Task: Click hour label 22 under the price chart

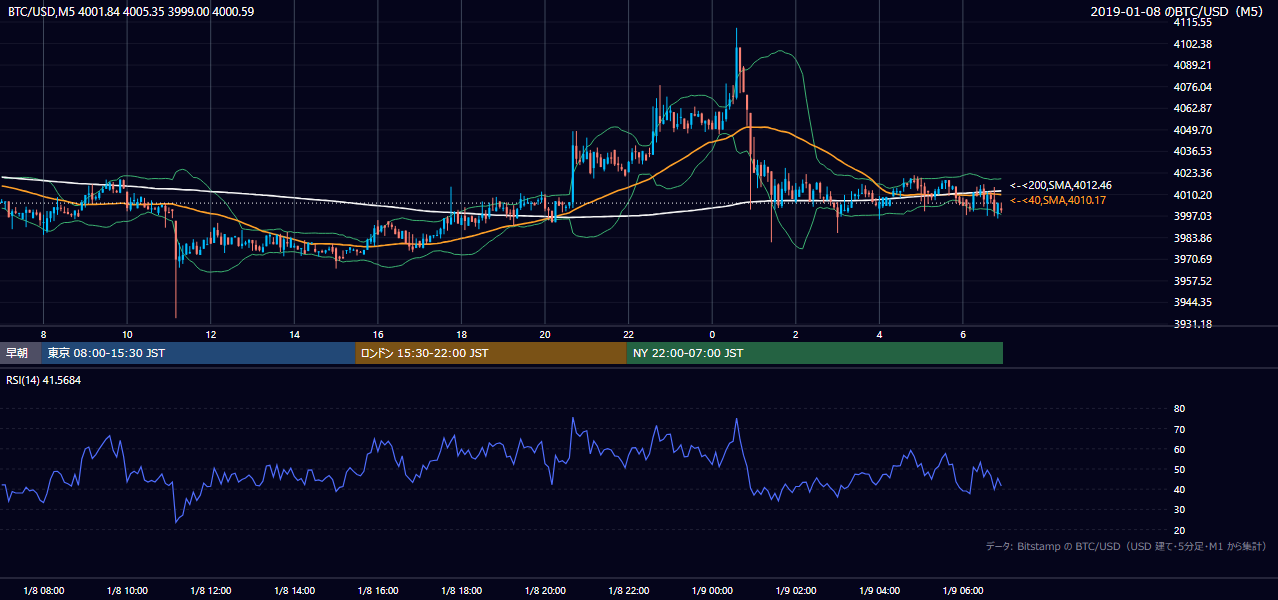Action: click(629, 334)
